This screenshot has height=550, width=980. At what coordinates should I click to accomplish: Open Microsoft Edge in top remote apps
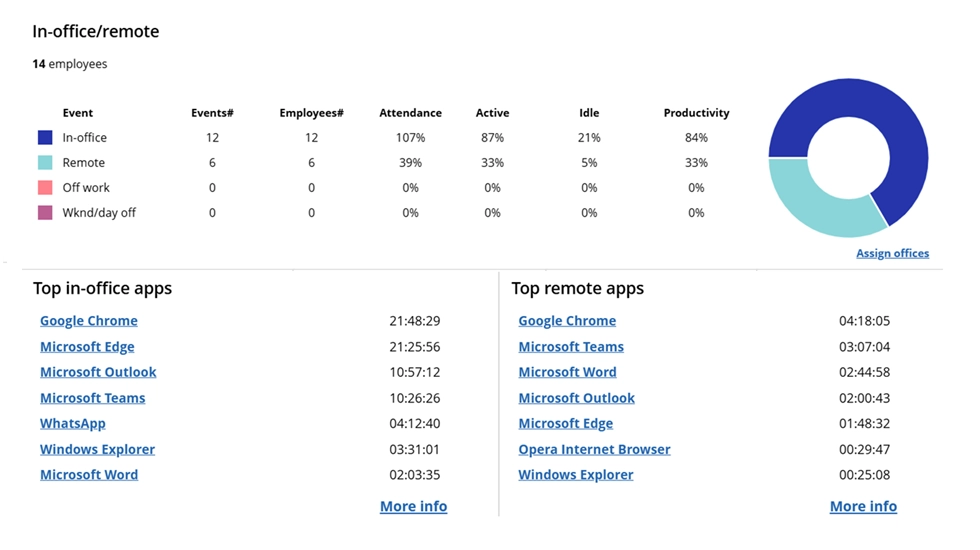click(565, 423)
